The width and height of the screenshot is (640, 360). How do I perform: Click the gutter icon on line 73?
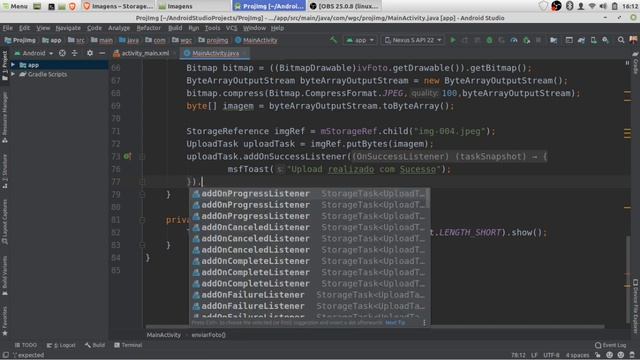pyautogui.click(x=127, y=156)
